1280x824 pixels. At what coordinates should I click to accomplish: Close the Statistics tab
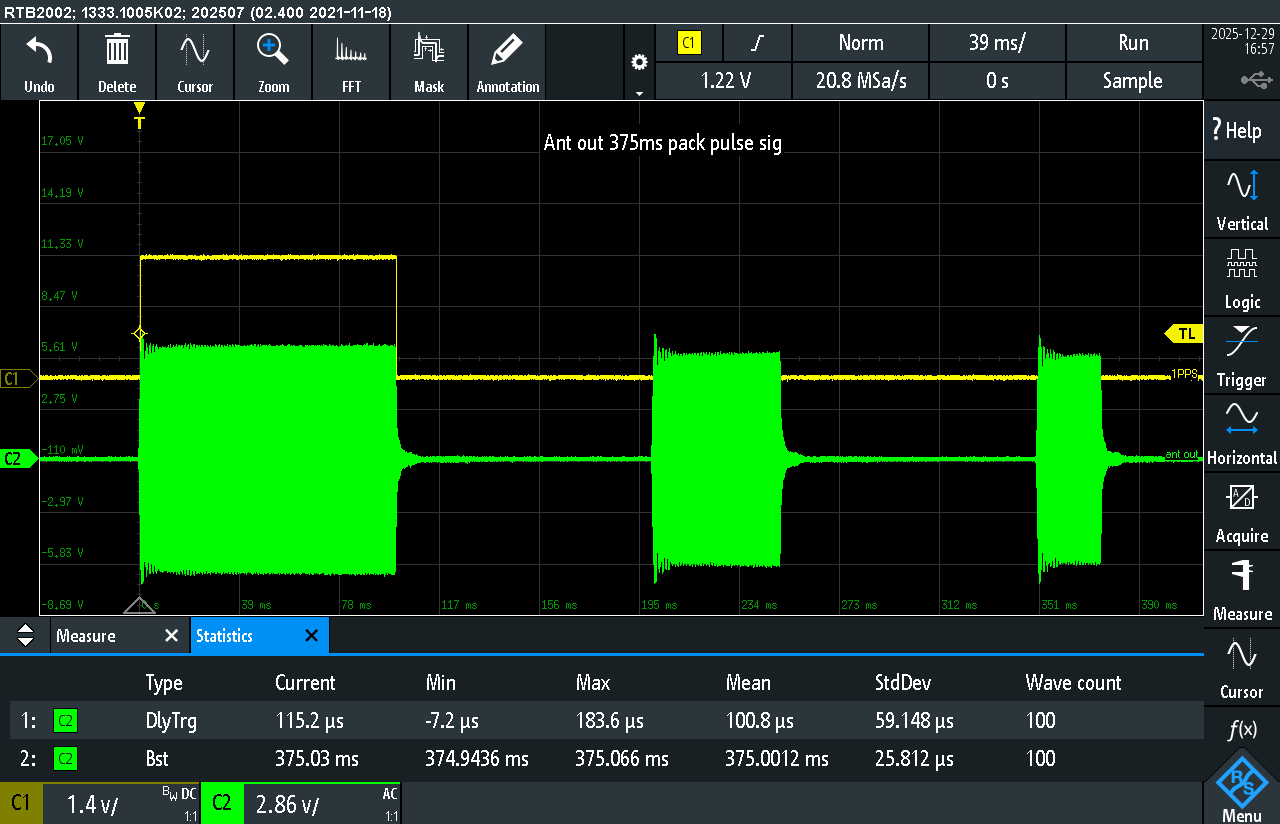[311, 636]
